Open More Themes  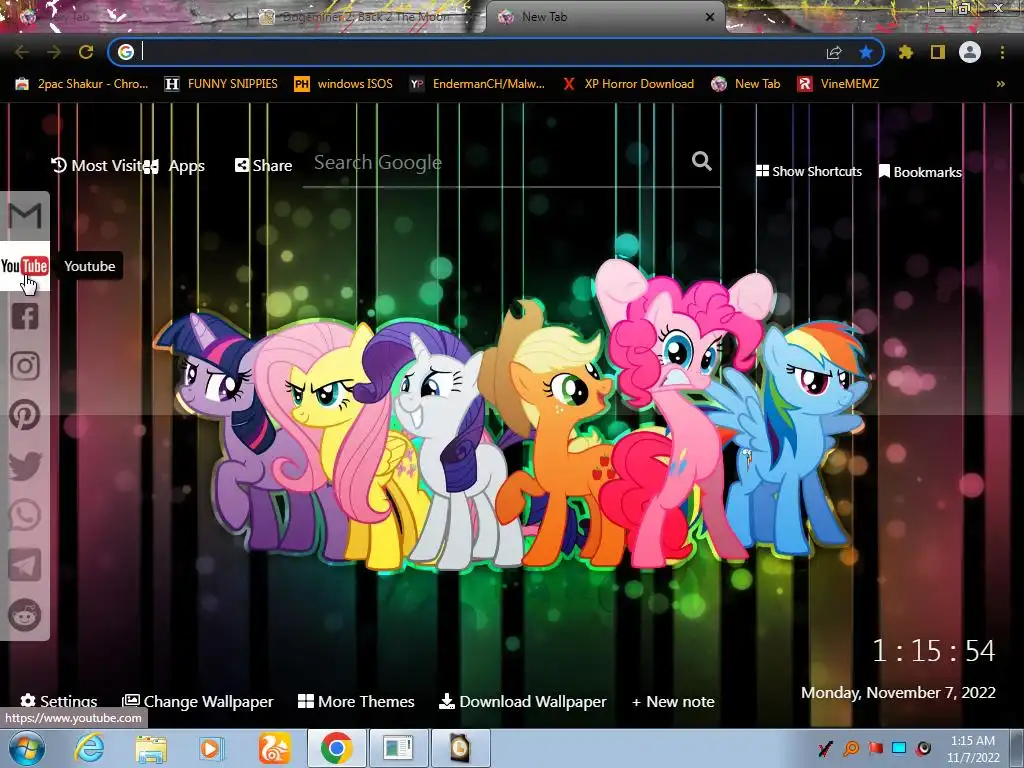pos(356,701)
